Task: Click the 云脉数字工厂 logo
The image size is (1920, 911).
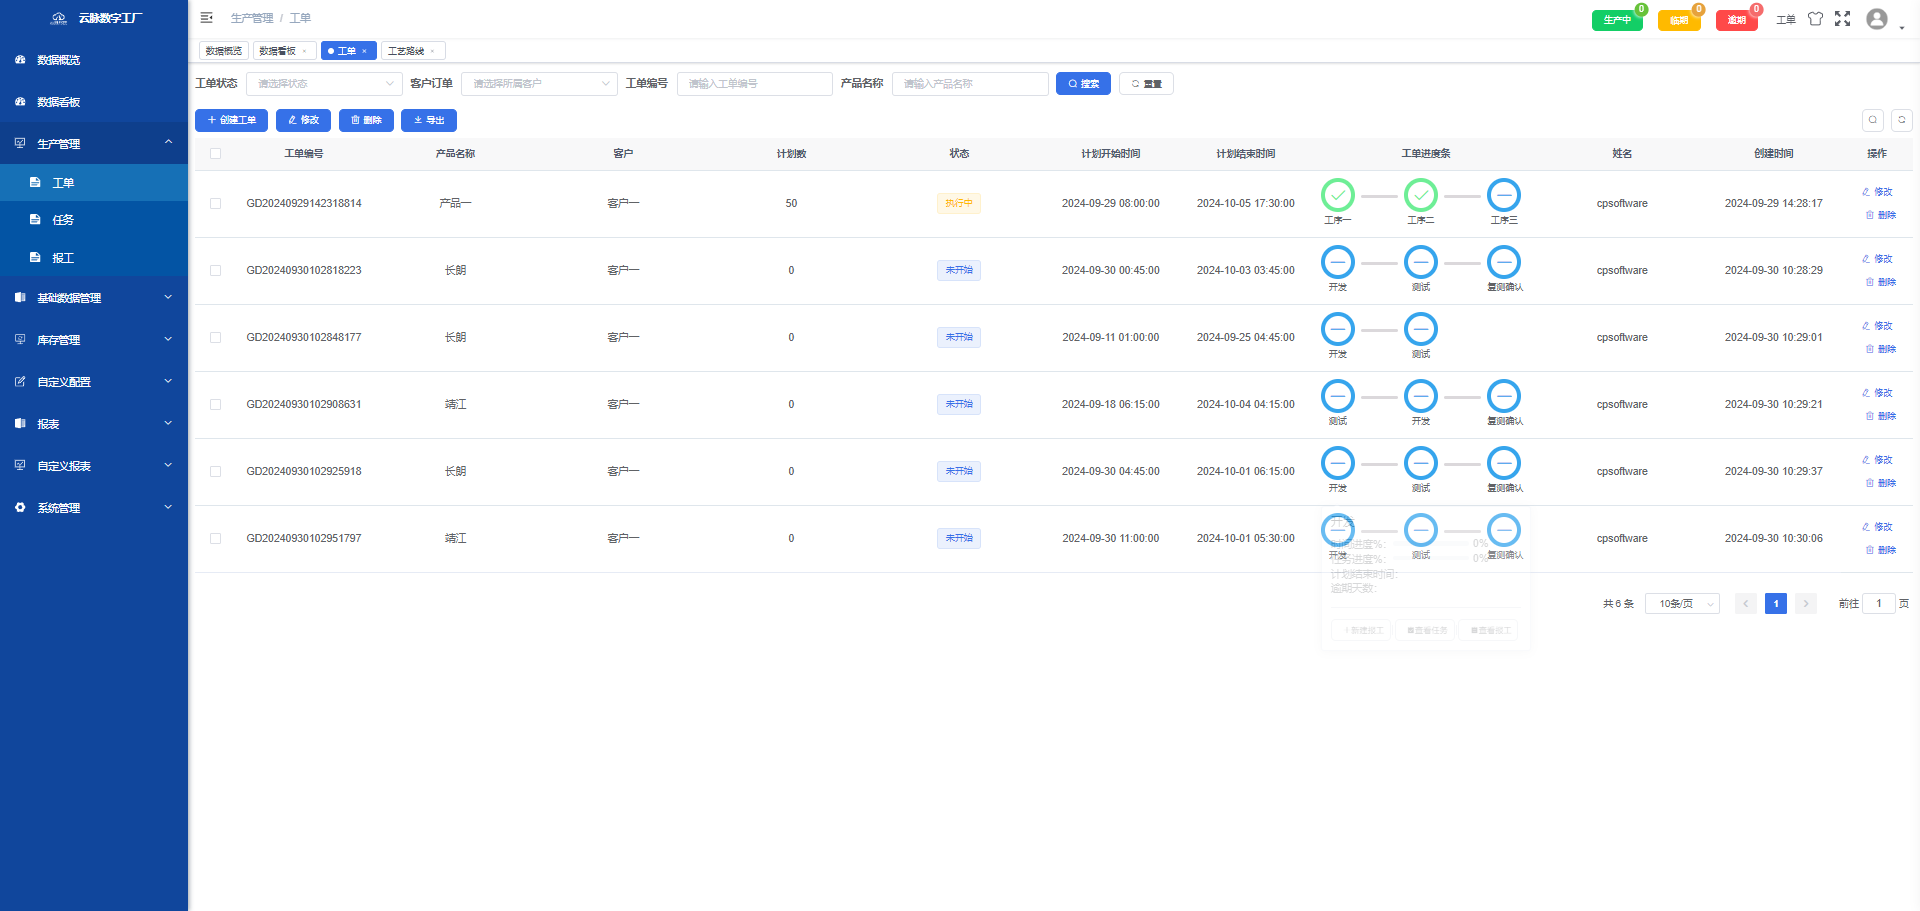Action: pos(96,18)
